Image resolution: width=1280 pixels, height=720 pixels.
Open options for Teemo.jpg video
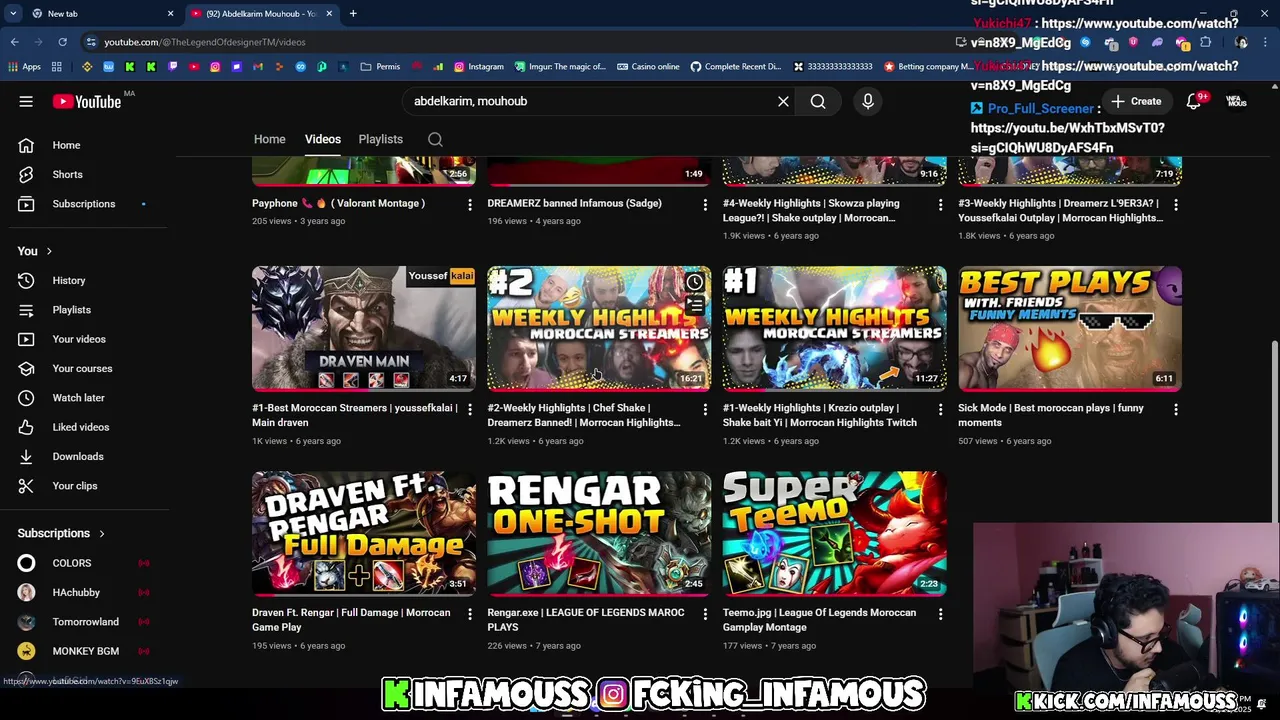click(940, 614)
